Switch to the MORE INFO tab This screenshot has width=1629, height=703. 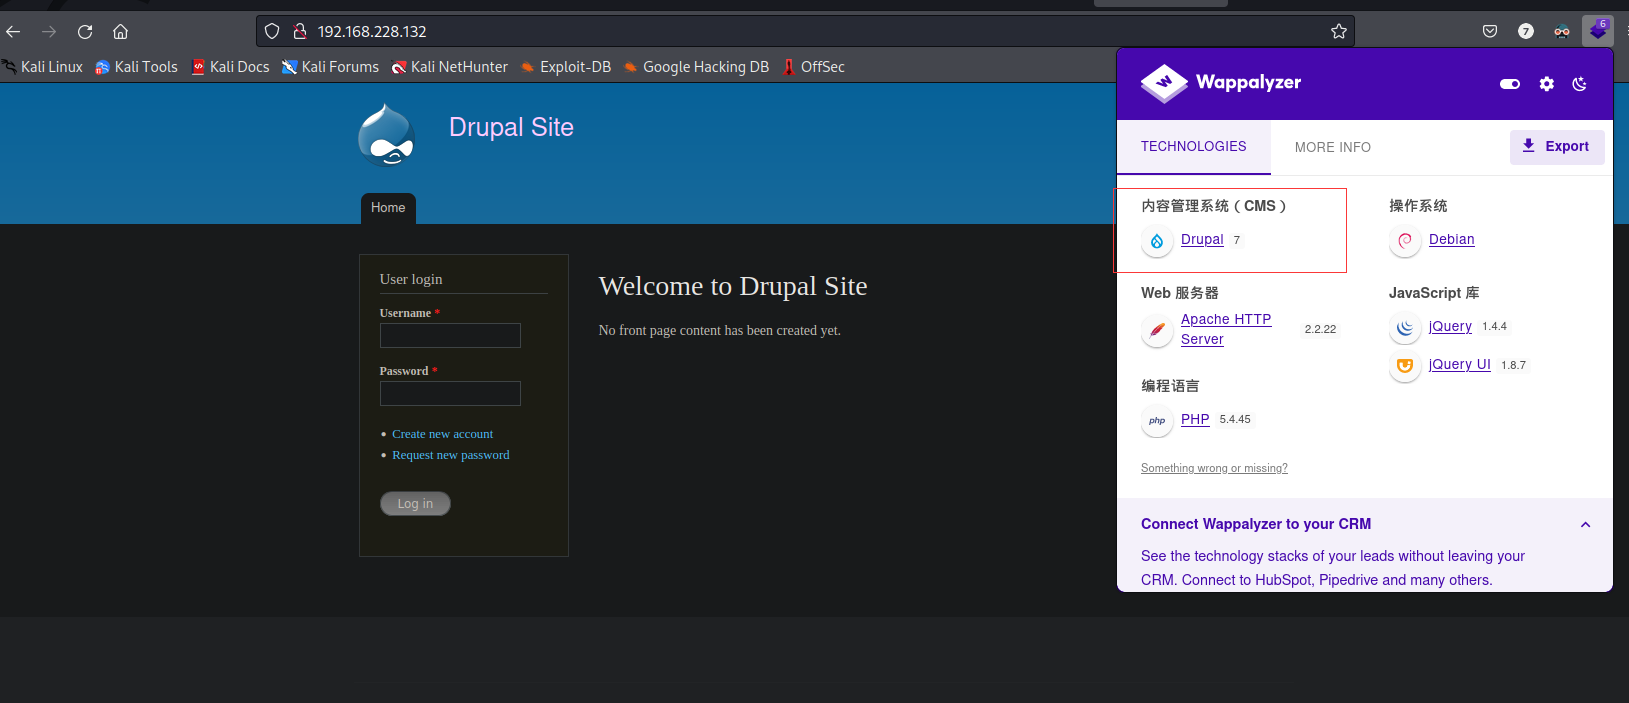(x=1332, y=147)
